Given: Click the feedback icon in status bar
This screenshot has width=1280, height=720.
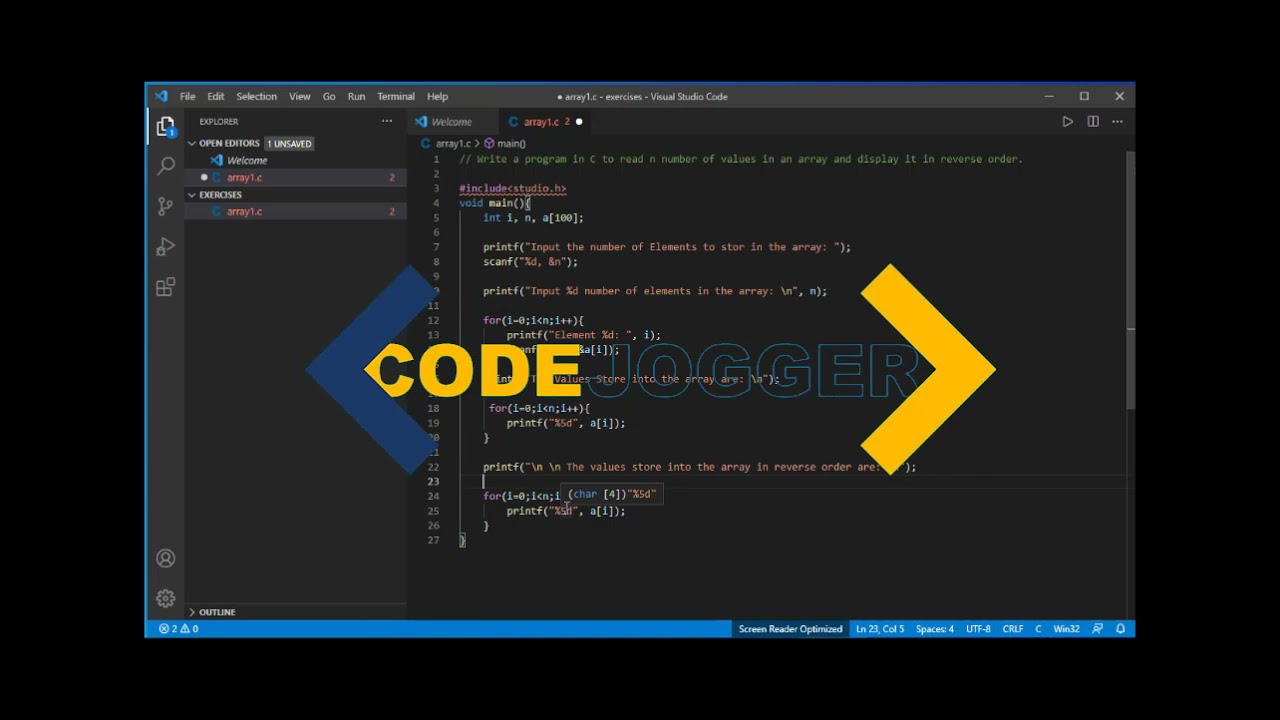Looking at the screenshot, I should coord(1098,629).
